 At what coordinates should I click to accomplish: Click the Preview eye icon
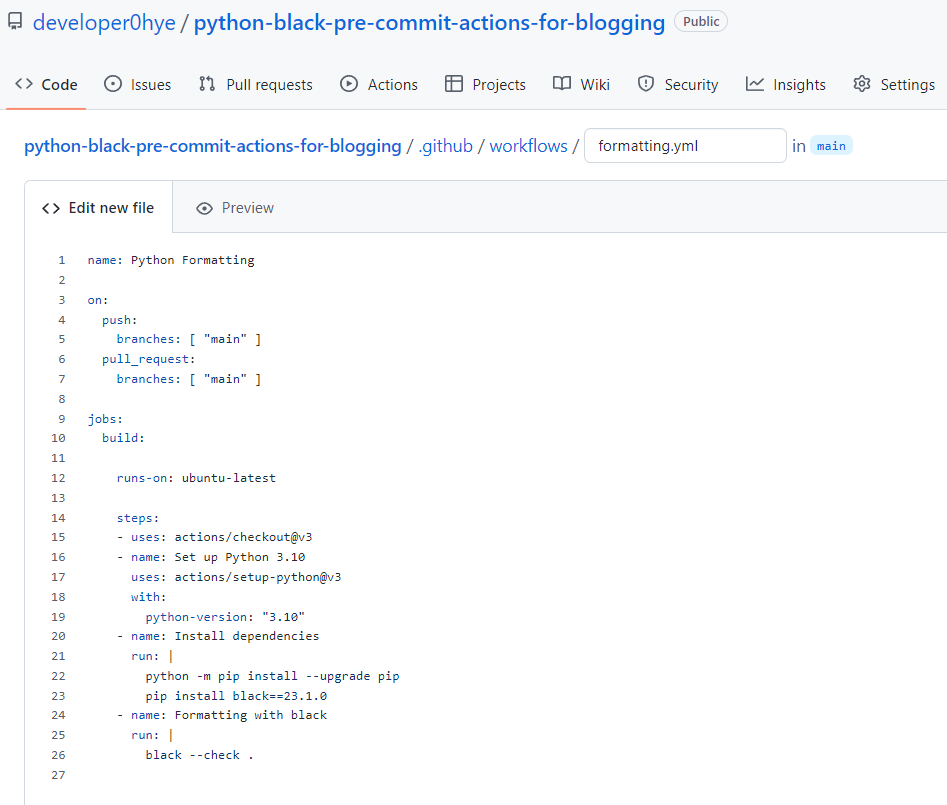(204, 208)
